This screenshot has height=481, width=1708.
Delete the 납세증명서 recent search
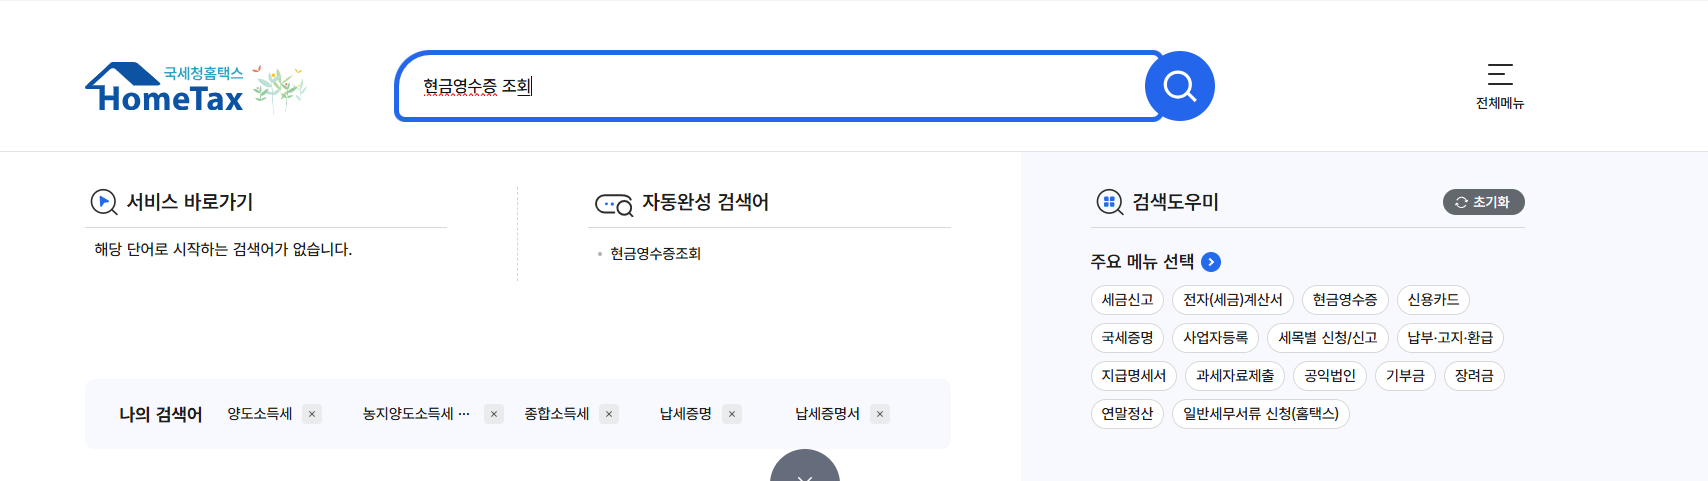pos(880,414)
